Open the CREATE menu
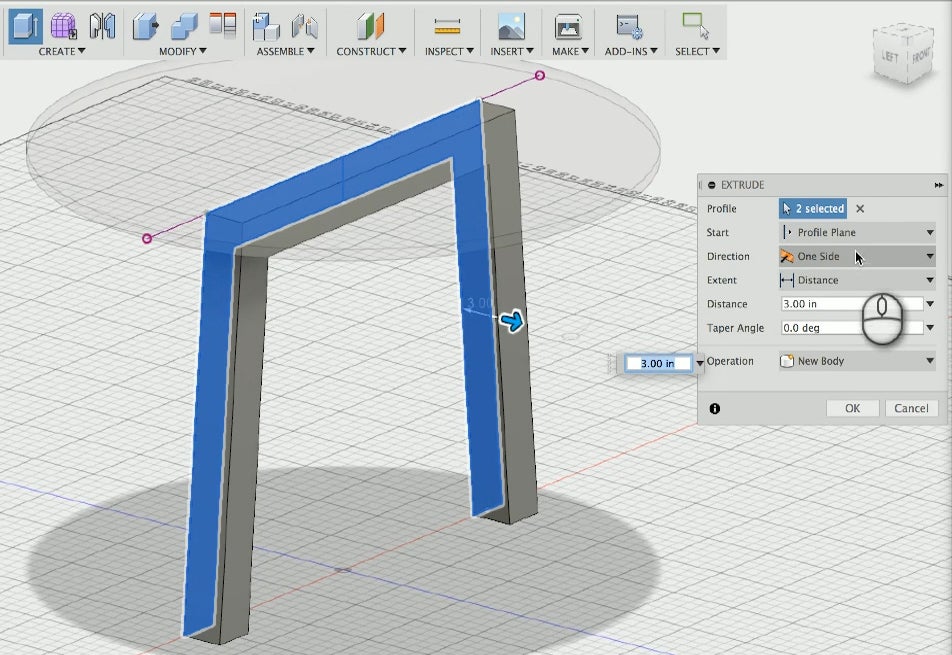 point(61,52)
